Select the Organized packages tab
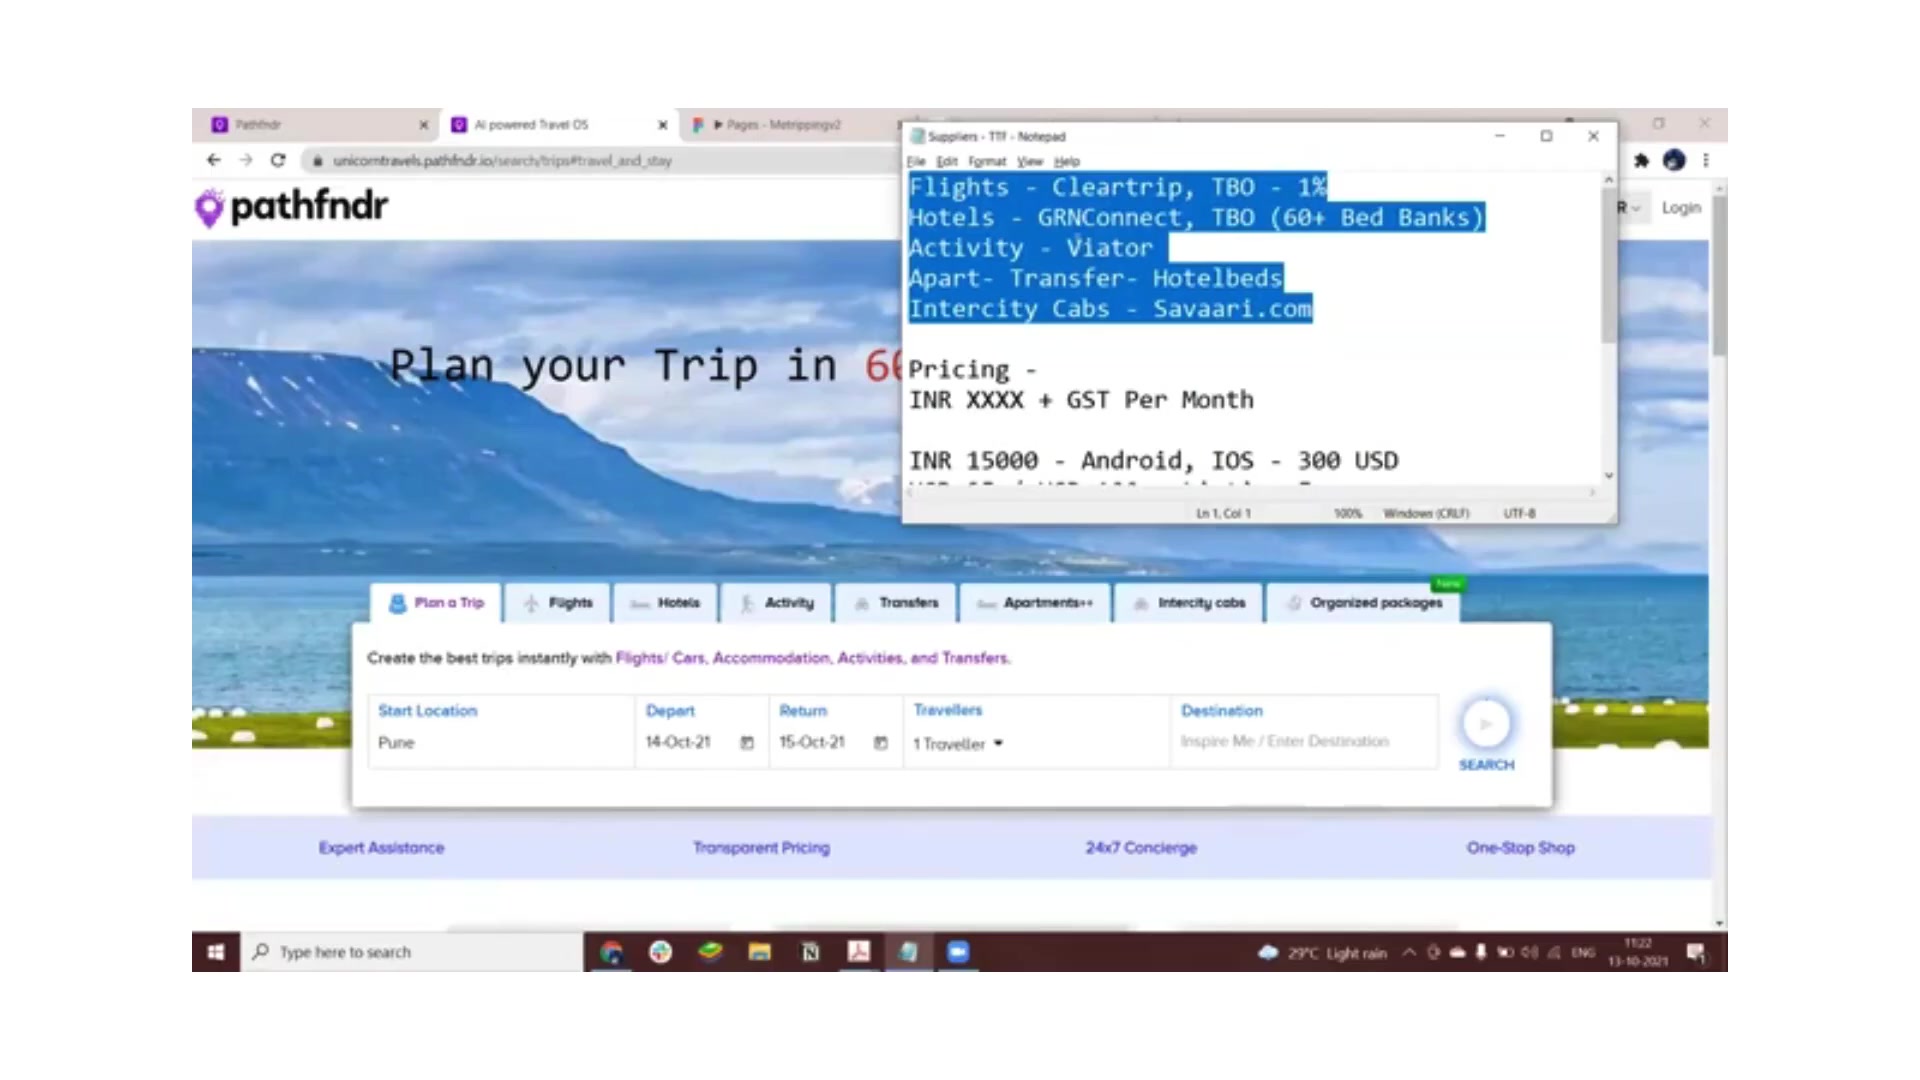This screenshot has height=1080, width=1920. coord(1364,603)
